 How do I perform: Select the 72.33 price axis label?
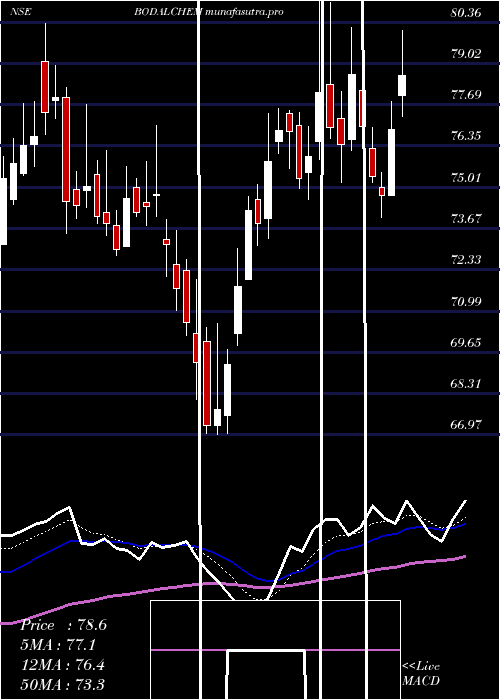tap(466, 259)
